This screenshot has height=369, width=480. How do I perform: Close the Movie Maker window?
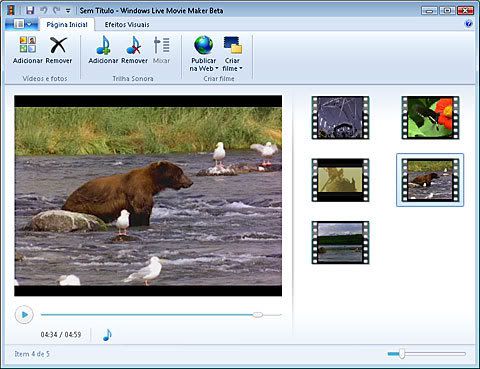point(465,11)
